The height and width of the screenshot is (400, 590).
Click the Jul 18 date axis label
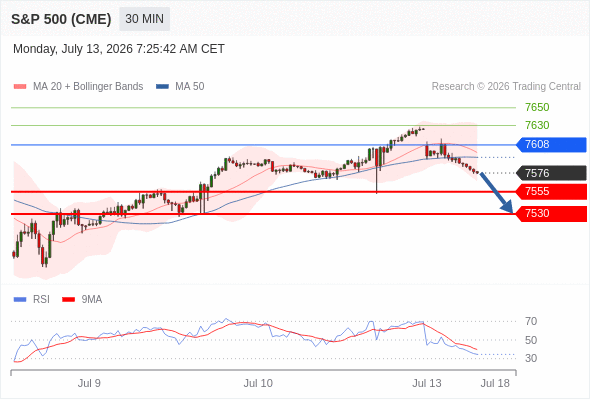[x=495, y=383]
